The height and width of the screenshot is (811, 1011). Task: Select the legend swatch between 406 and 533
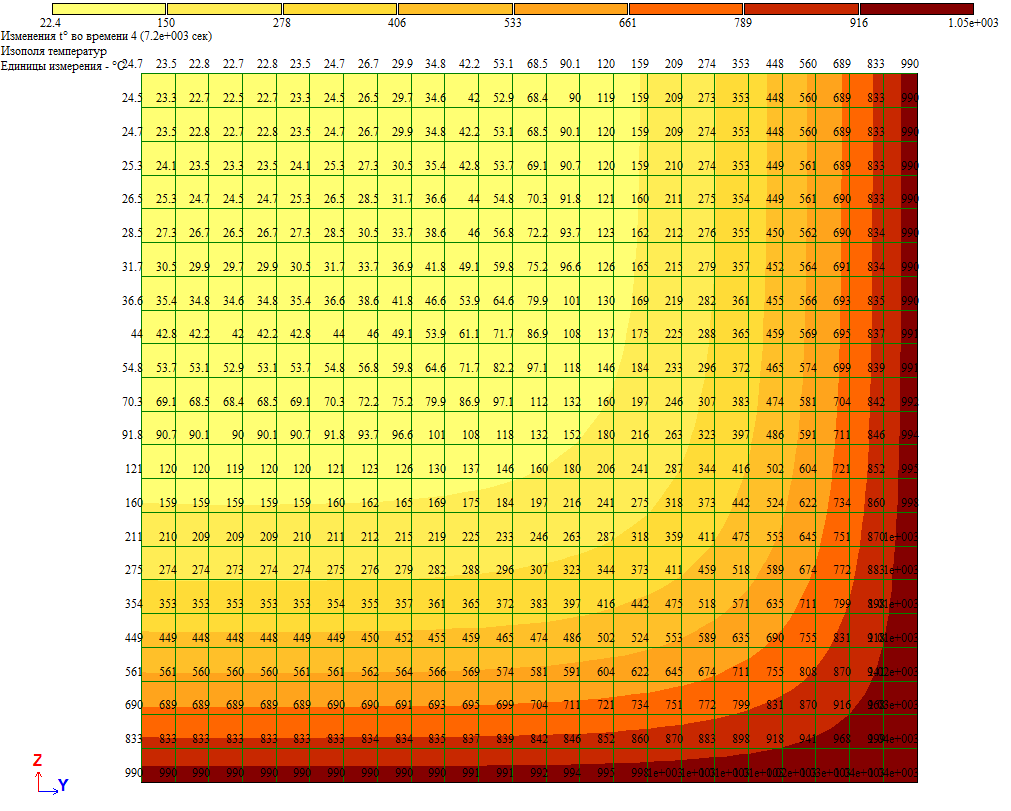point(455,8)
